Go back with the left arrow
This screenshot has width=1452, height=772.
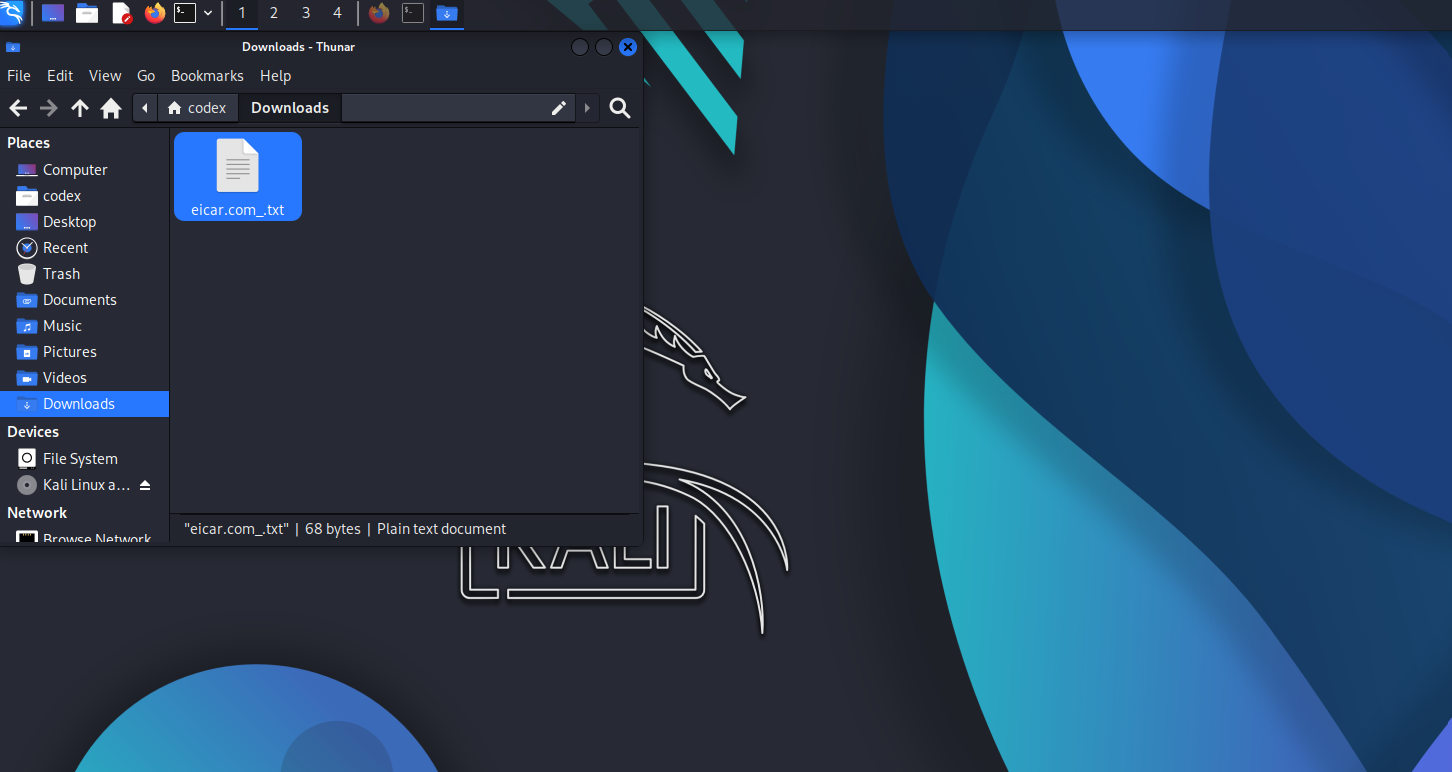pyautogui.click(x=18, y=108)
